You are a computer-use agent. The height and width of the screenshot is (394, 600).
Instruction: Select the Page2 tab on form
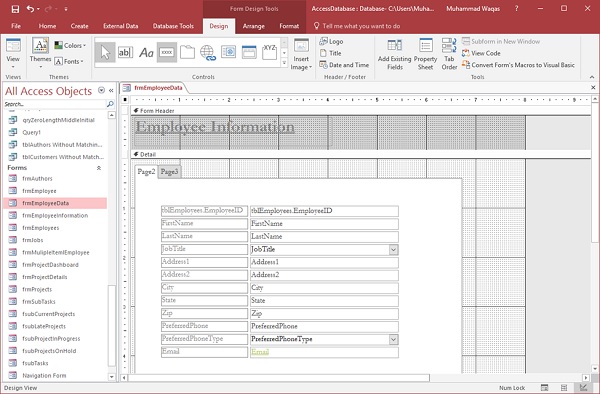[x=146, y=172]
